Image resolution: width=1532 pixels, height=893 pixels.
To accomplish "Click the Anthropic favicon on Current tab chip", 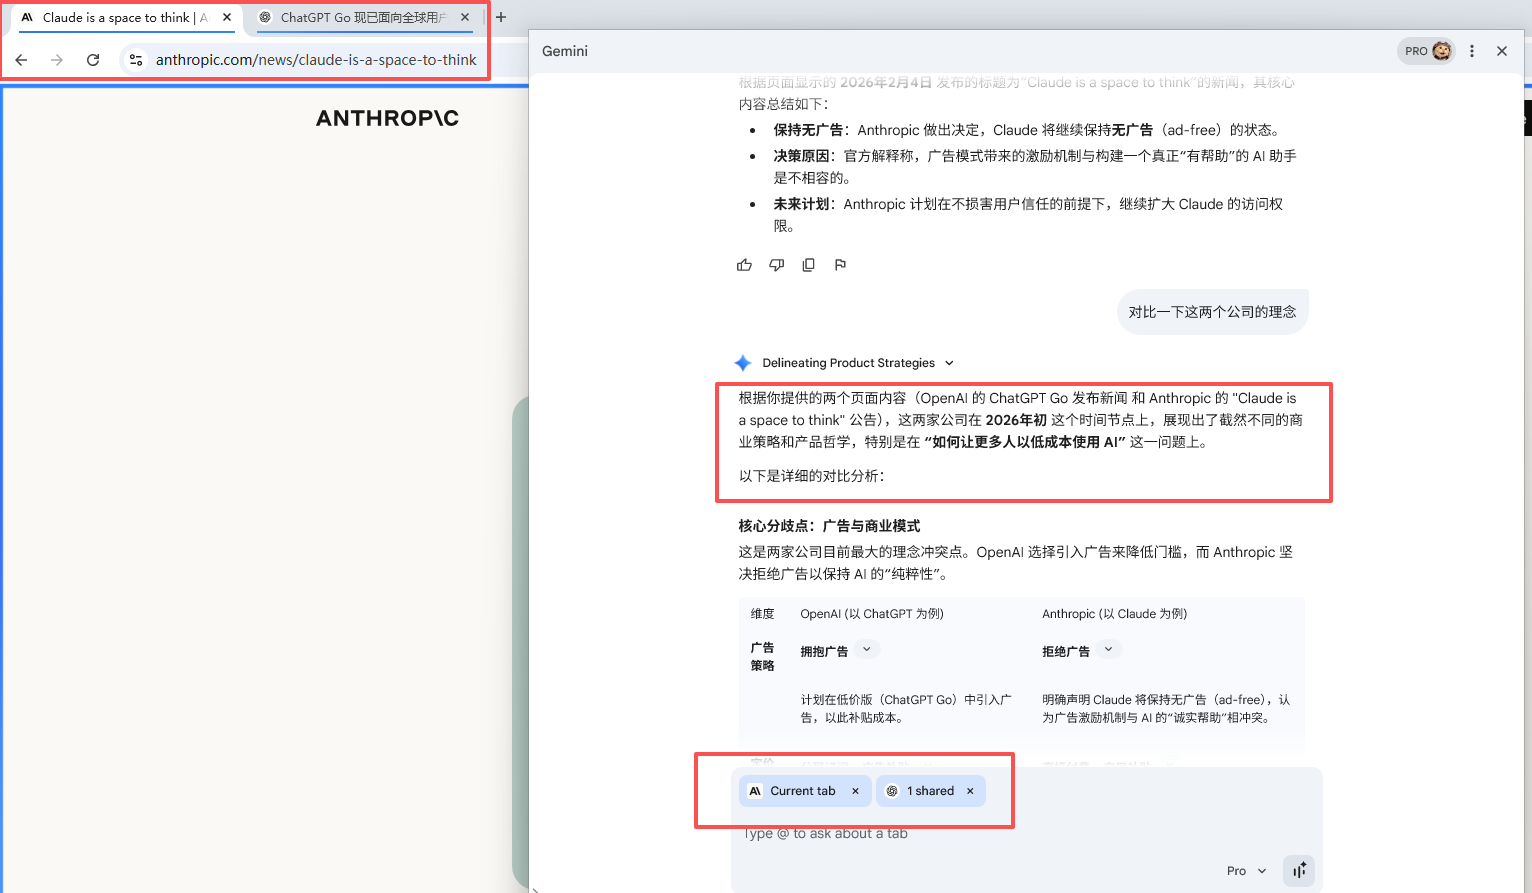I will 755,791.
